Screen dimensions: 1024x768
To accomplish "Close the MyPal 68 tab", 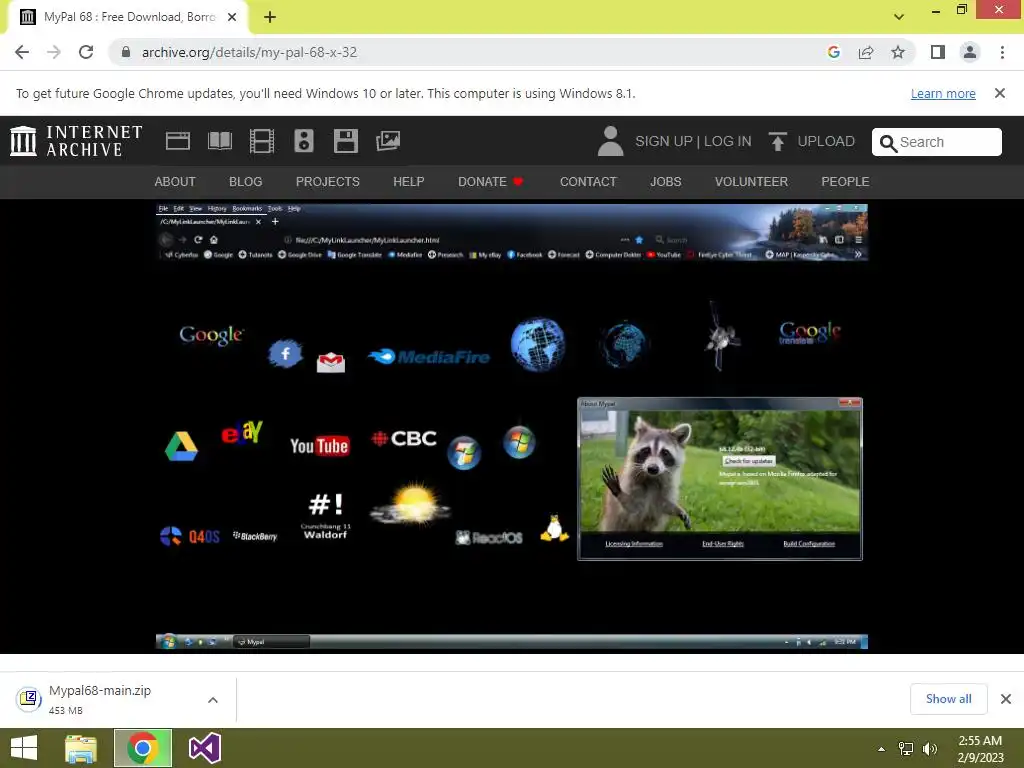I will tap(232, 17).
